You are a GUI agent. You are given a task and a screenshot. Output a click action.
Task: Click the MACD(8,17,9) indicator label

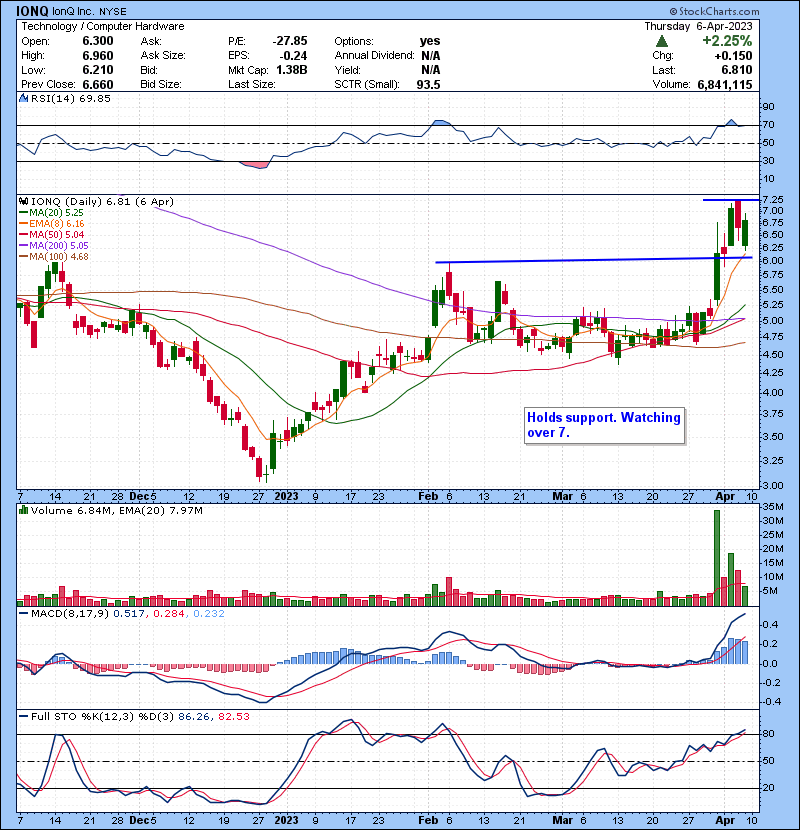coord(70,614)
